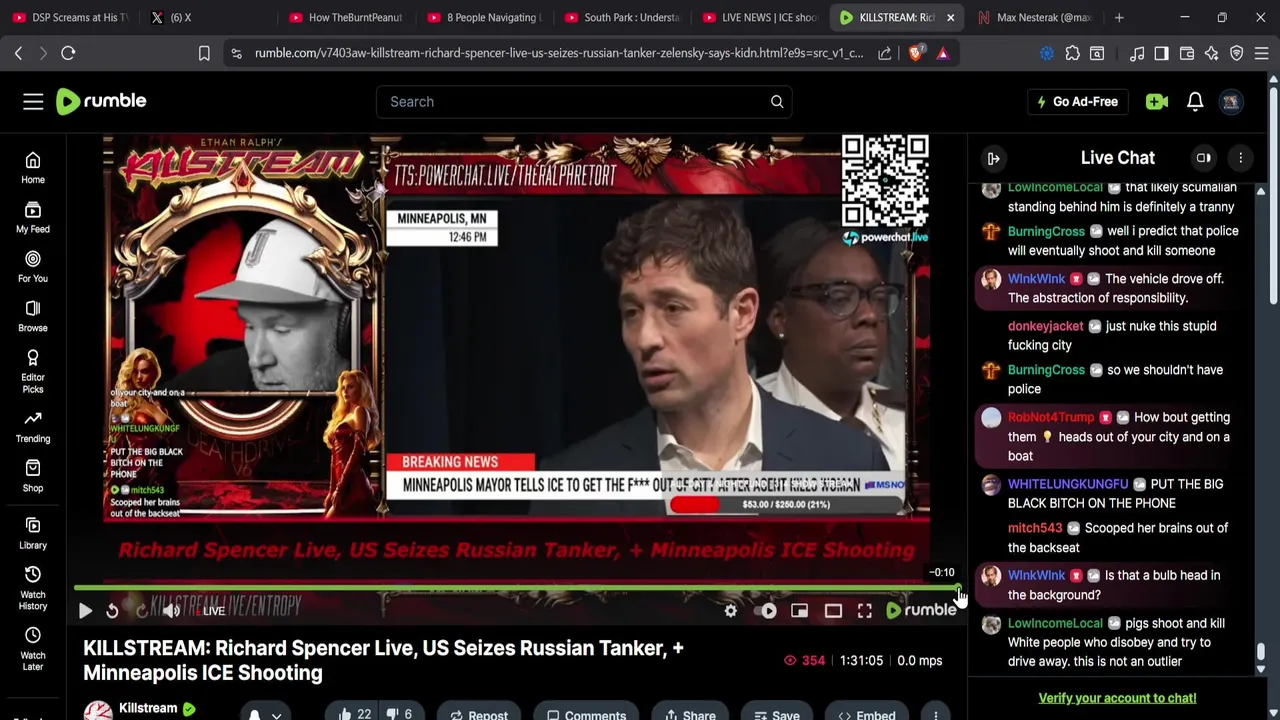Switch to LIVE NEWS ICE tab

click(x=759, y=17)
